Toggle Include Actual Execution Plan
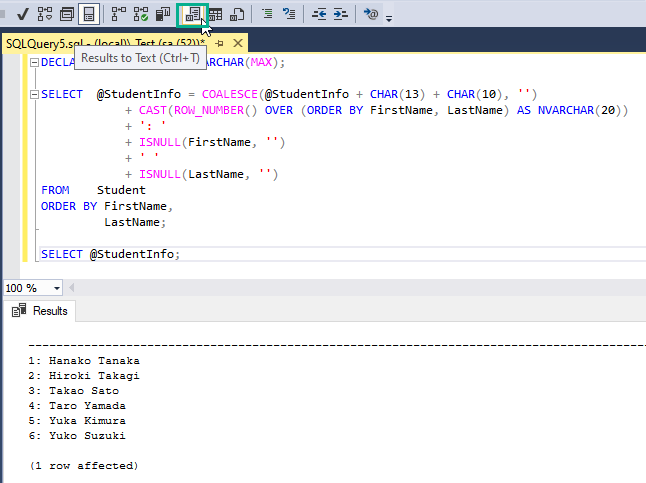The width and height of the screenshot is (646, 483). (x=118, y=14)
